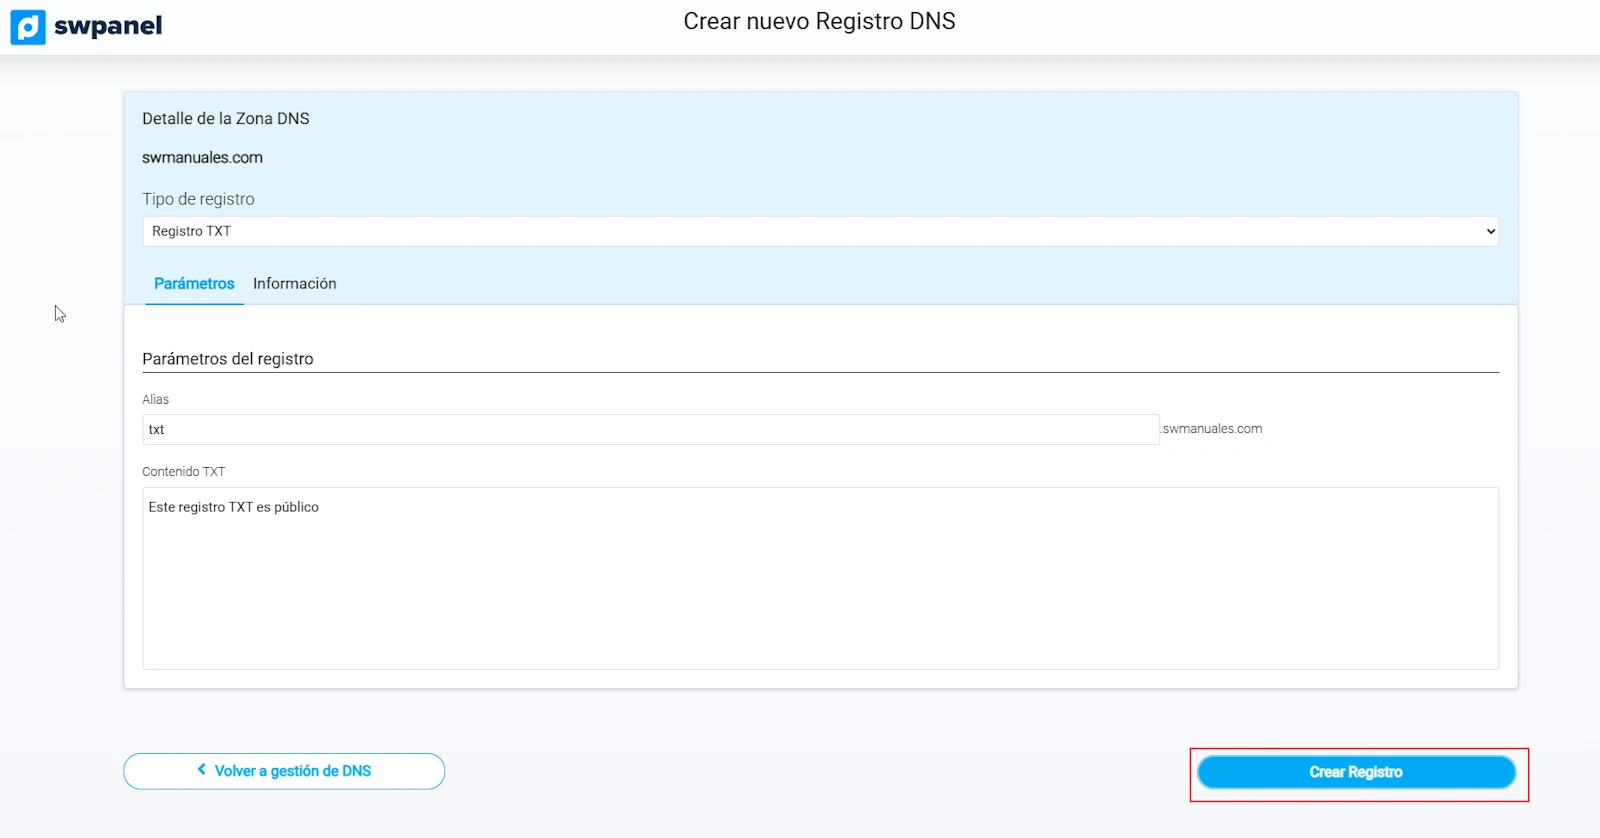Viewport: 1600px width, 838px height.
Task: Click the 'Tipo de registro' label
Action: point(198,199)
